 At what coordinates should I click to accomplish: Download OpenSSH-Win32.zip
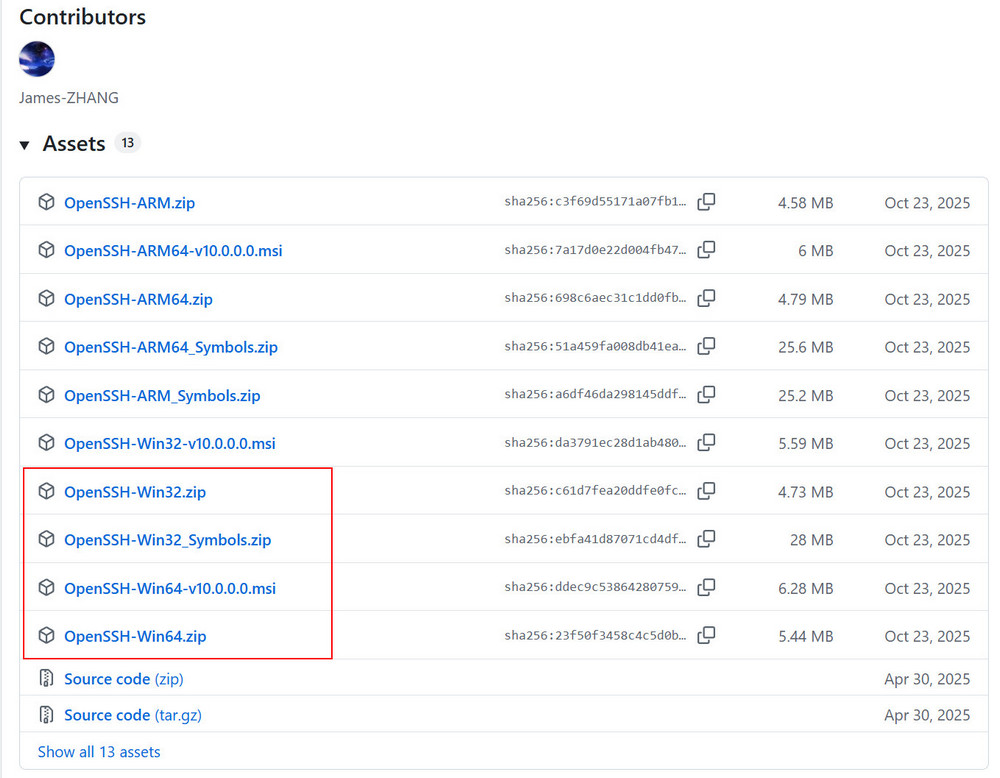(135, 492)
